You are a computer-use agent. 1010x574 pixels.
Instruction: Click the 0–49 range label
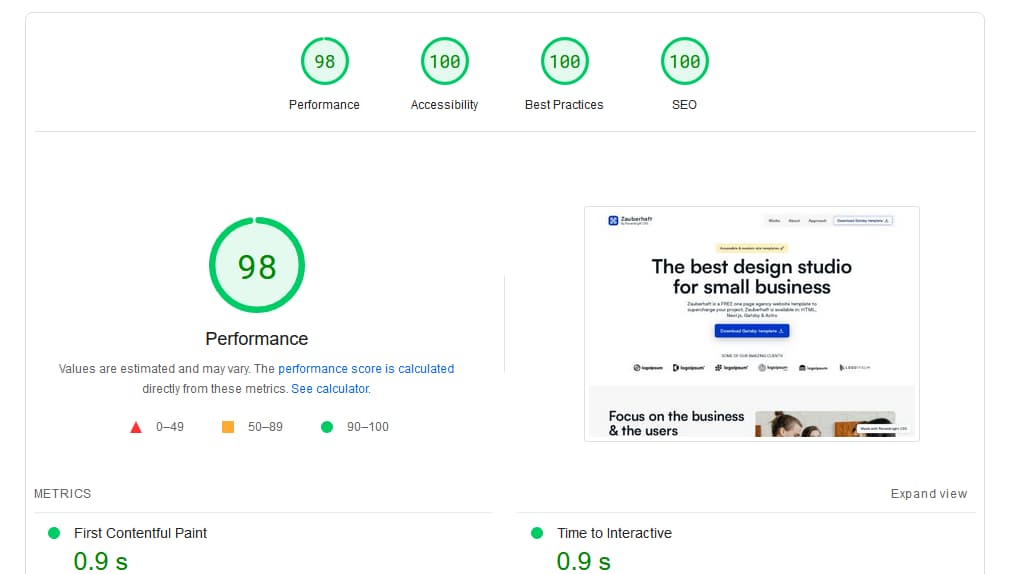(170, 426)
